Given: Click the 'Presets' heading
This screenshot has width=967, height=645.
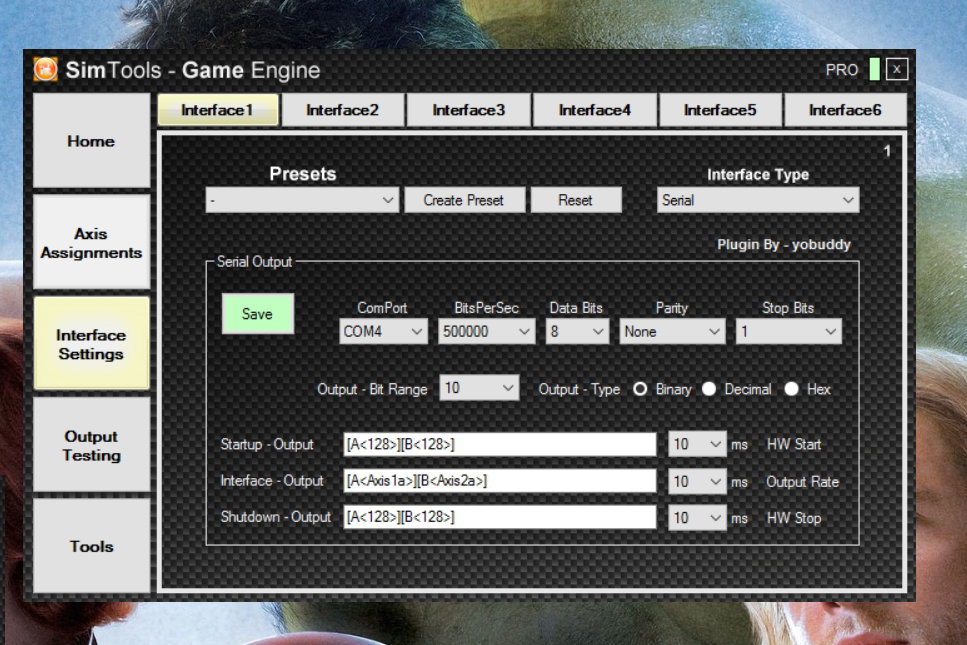Looking at the screenshot, I should click(x=303, y=174).
